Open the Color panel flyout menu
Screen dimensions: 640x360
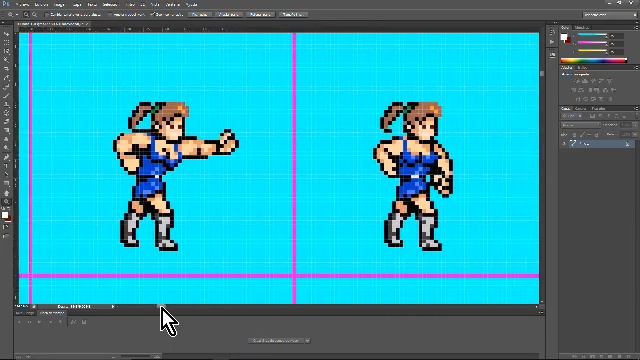(x=636, y=27)
